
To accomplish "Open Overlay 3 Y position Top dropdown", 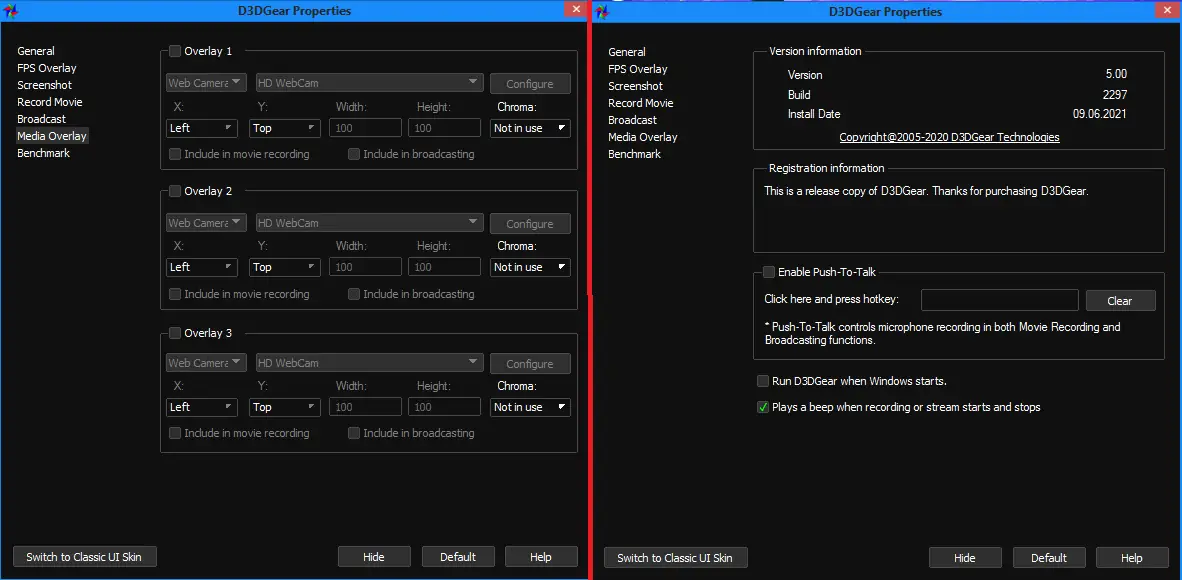I will click(285, 407).
